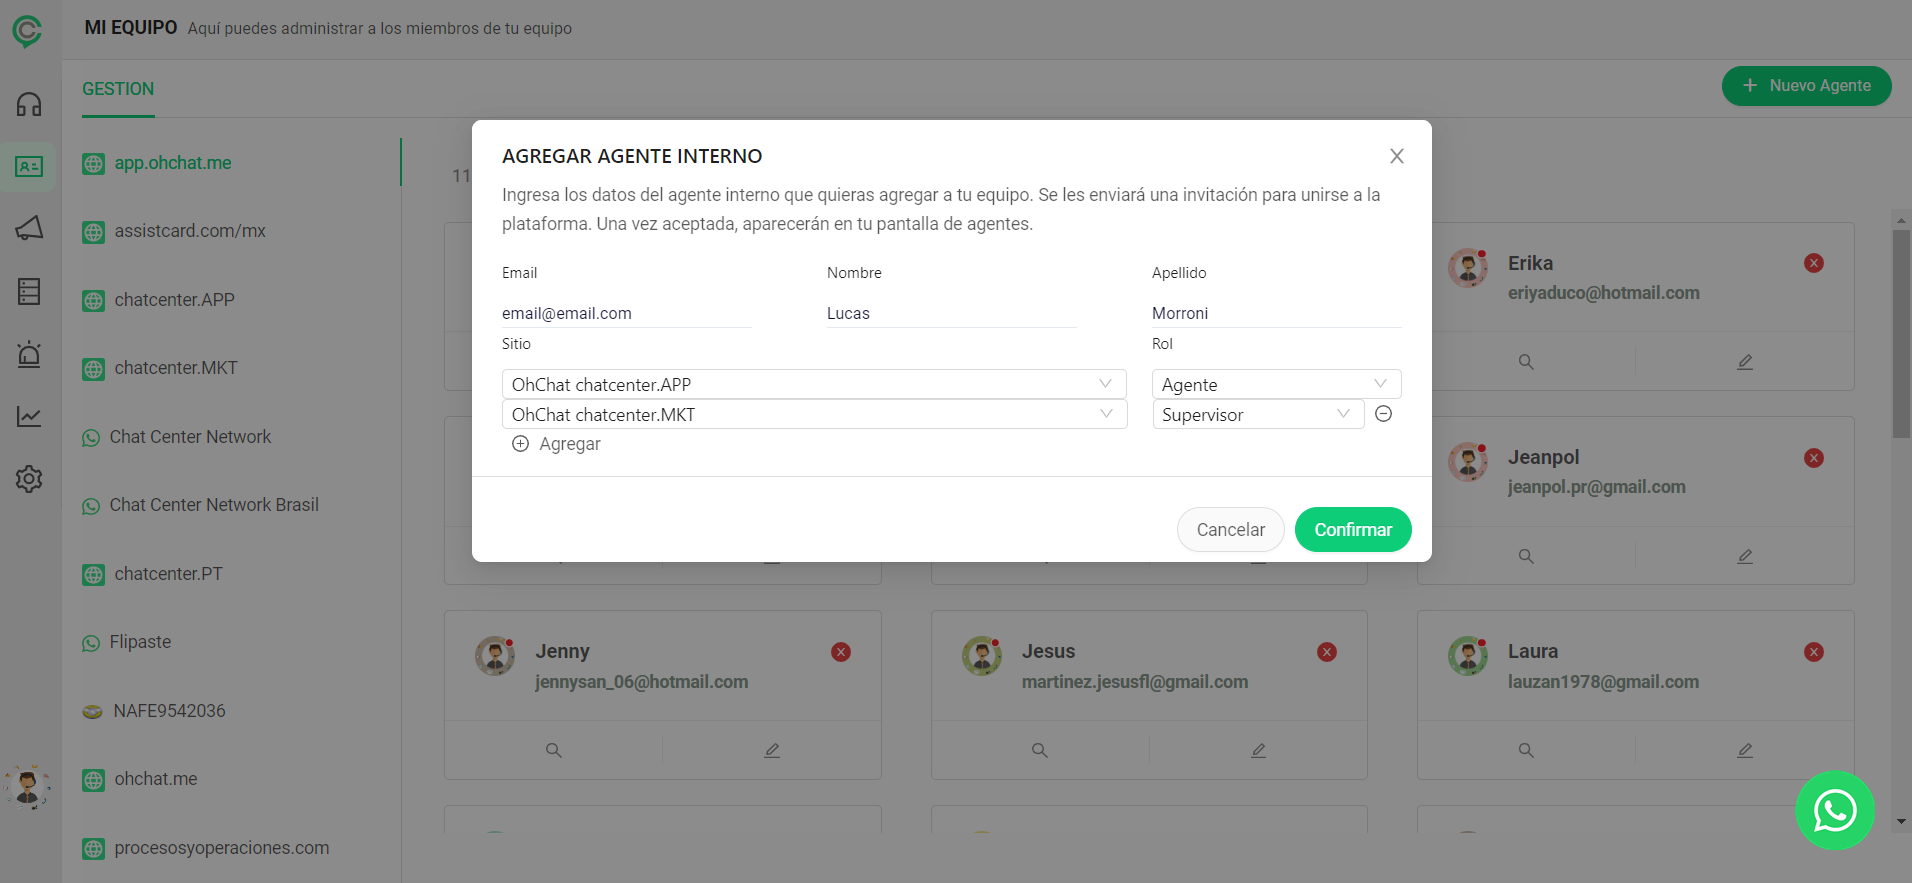Click the OhChat logo icon
The image size is (1912, 883).
coord(28,31)
